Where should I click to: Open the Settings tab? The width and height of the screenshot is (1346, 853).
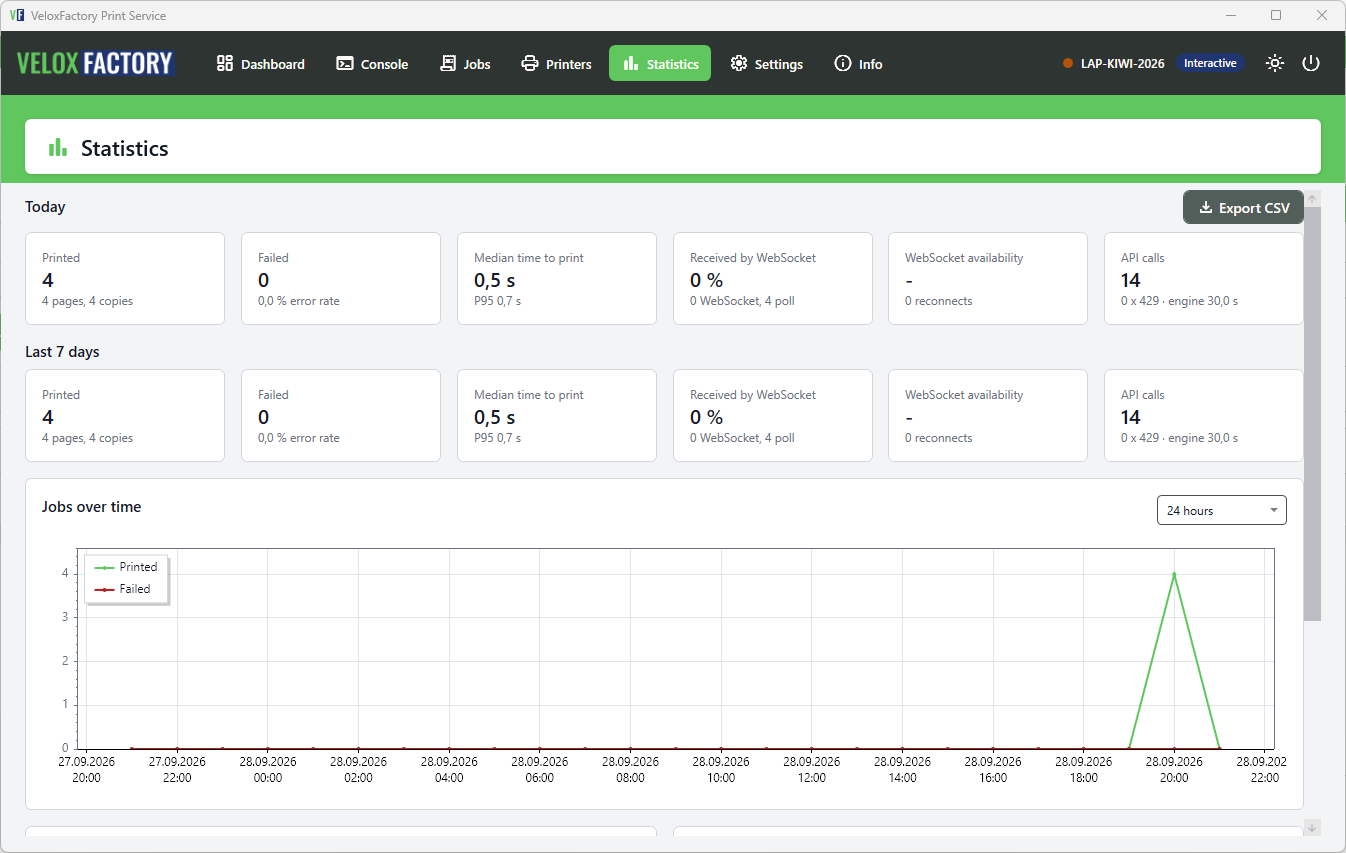(x=767, y=63)
